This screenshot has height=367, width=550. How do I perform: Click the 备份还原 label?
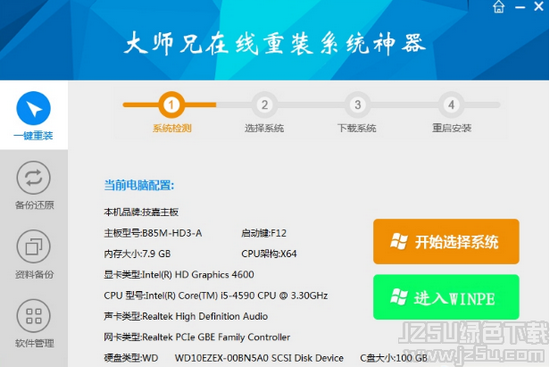34,205
